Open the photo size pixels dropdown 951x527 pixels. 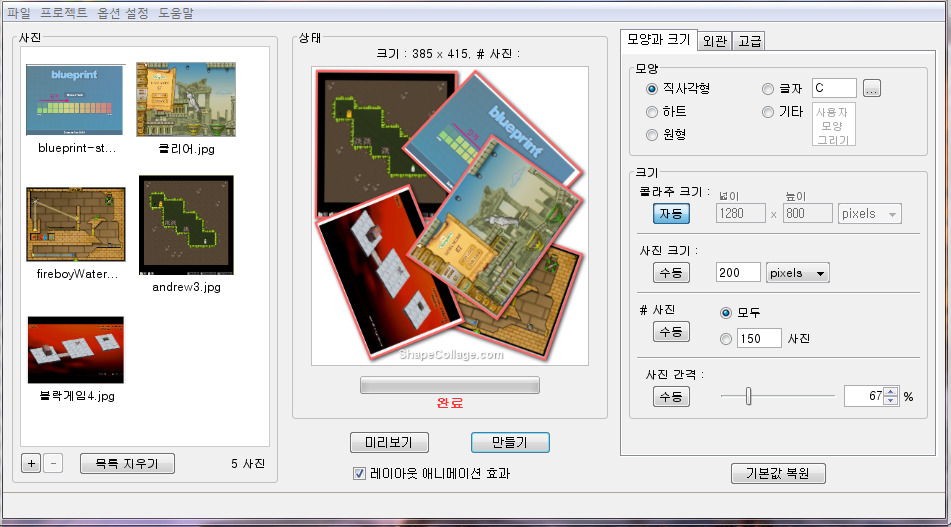[x=797, y=273]
